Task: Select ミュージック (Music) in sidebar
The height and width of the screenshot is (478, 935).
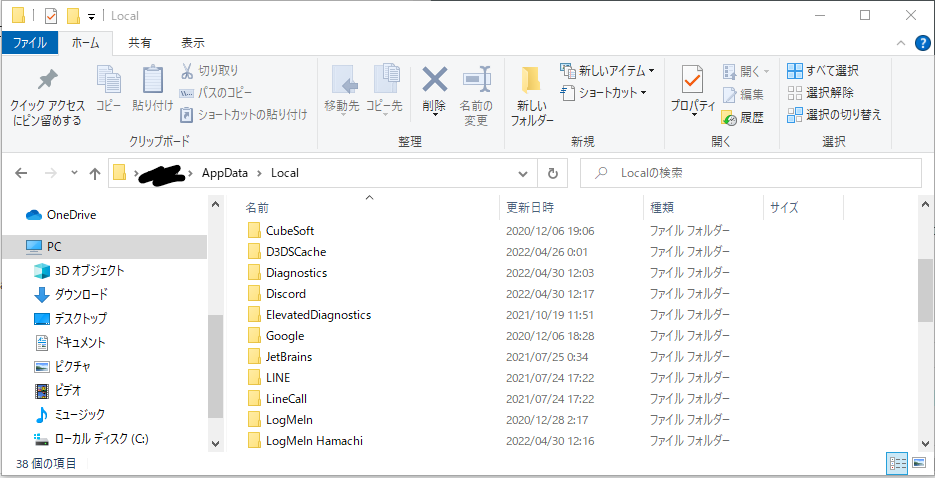Action: click(69, 414)
